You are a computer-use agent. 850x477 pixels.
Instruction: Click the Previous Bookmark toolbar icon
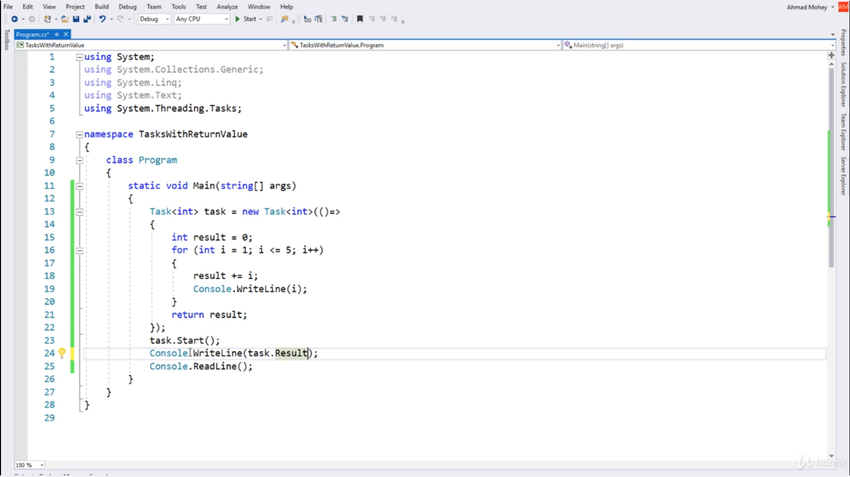372,19
